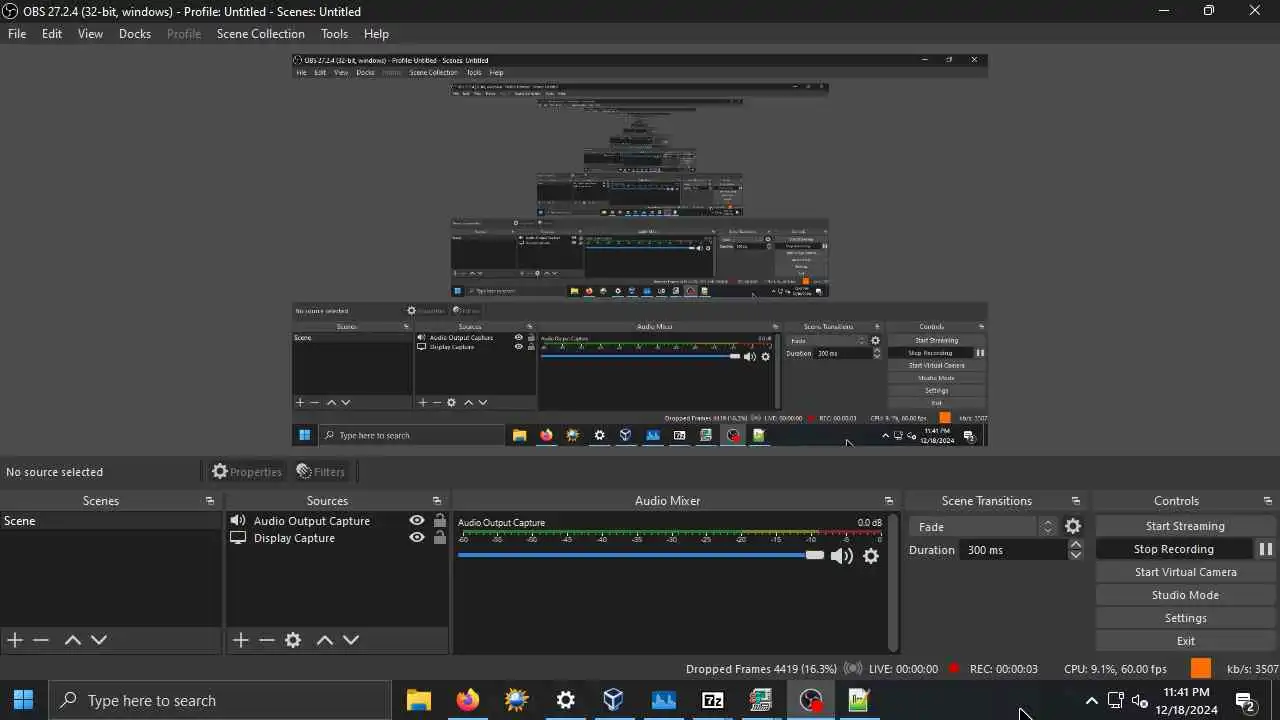Open the Docks menu

coord(135,34)
